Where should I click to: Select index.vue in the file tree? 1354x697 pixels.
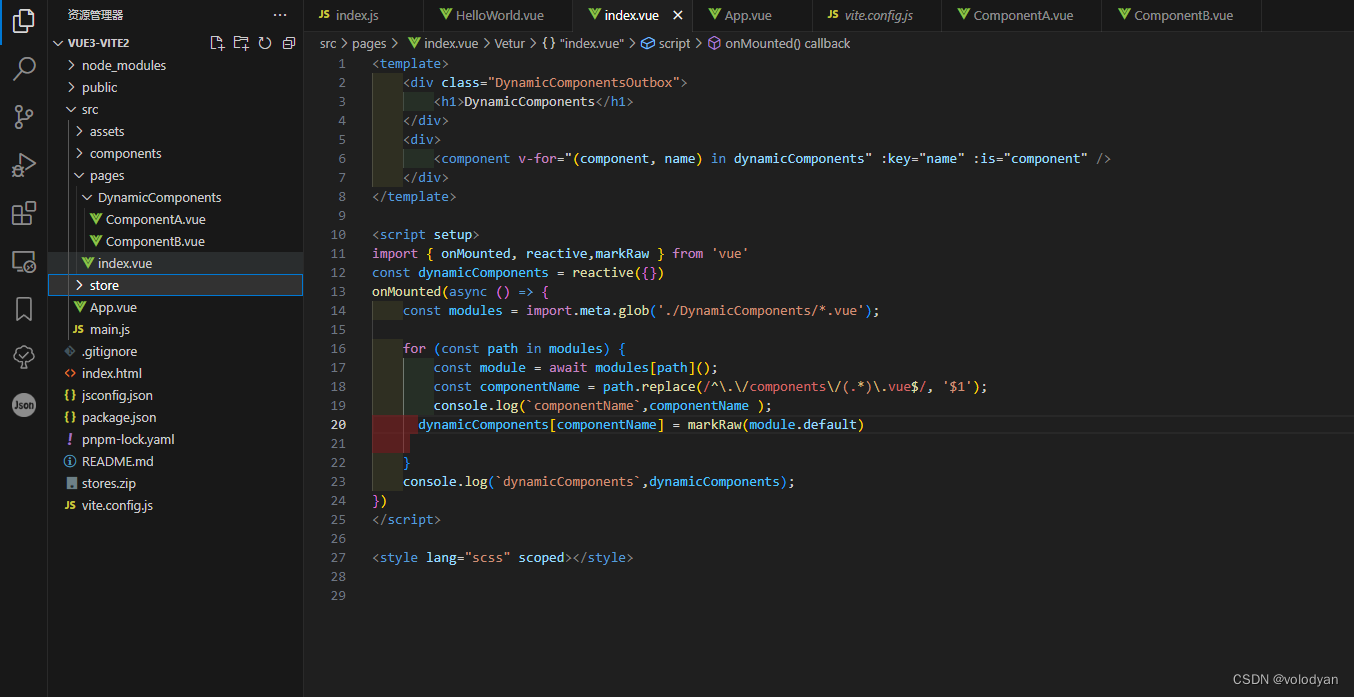coord(175,263)
